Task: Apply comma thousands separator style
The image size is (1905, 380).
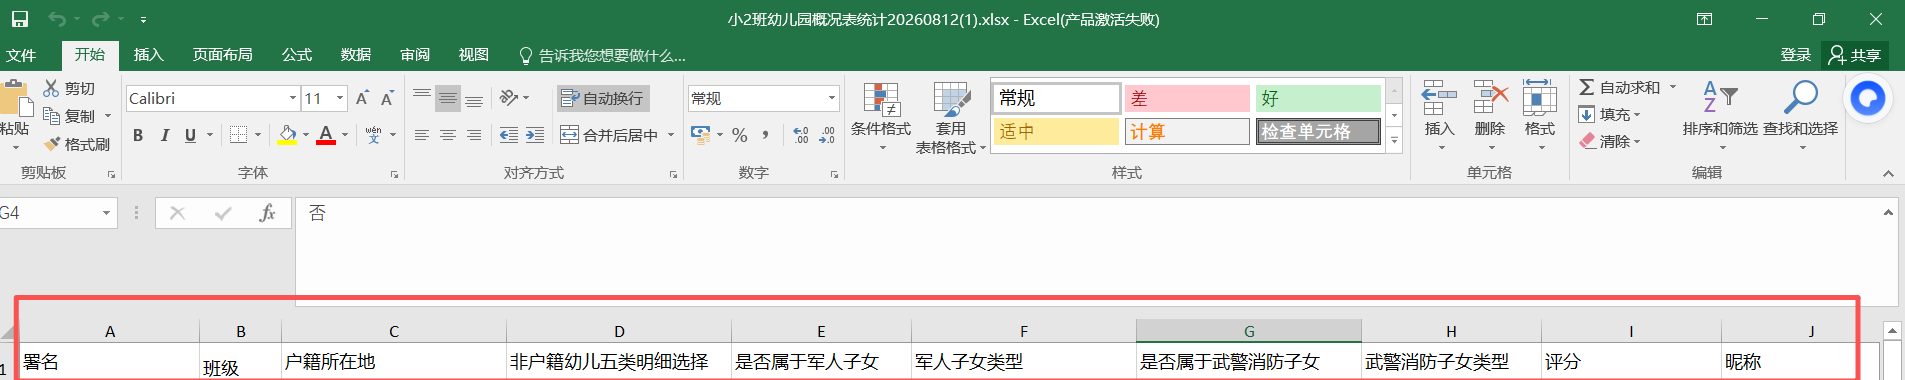Action: 765,135
